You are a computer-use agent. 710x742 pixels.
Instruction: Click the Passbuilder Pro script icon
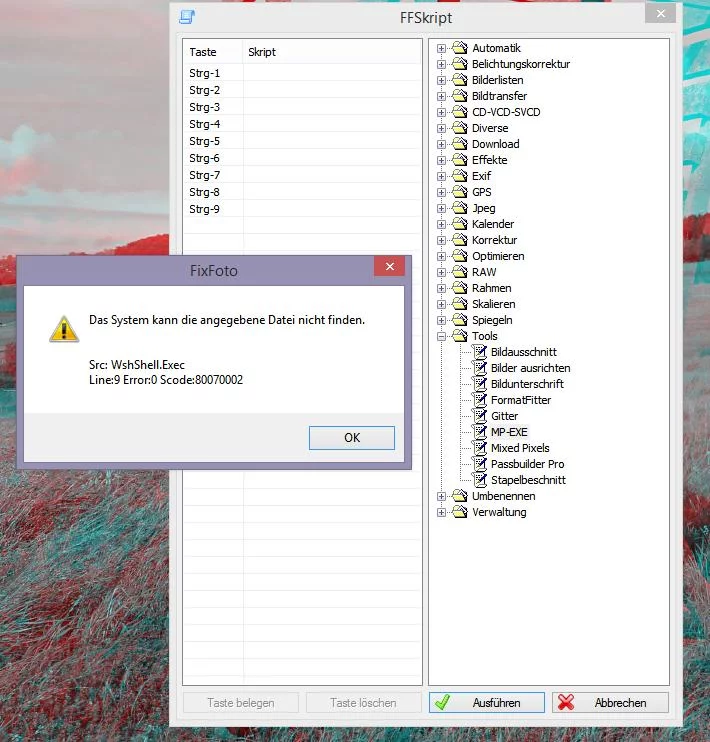(x=480, y=464)
